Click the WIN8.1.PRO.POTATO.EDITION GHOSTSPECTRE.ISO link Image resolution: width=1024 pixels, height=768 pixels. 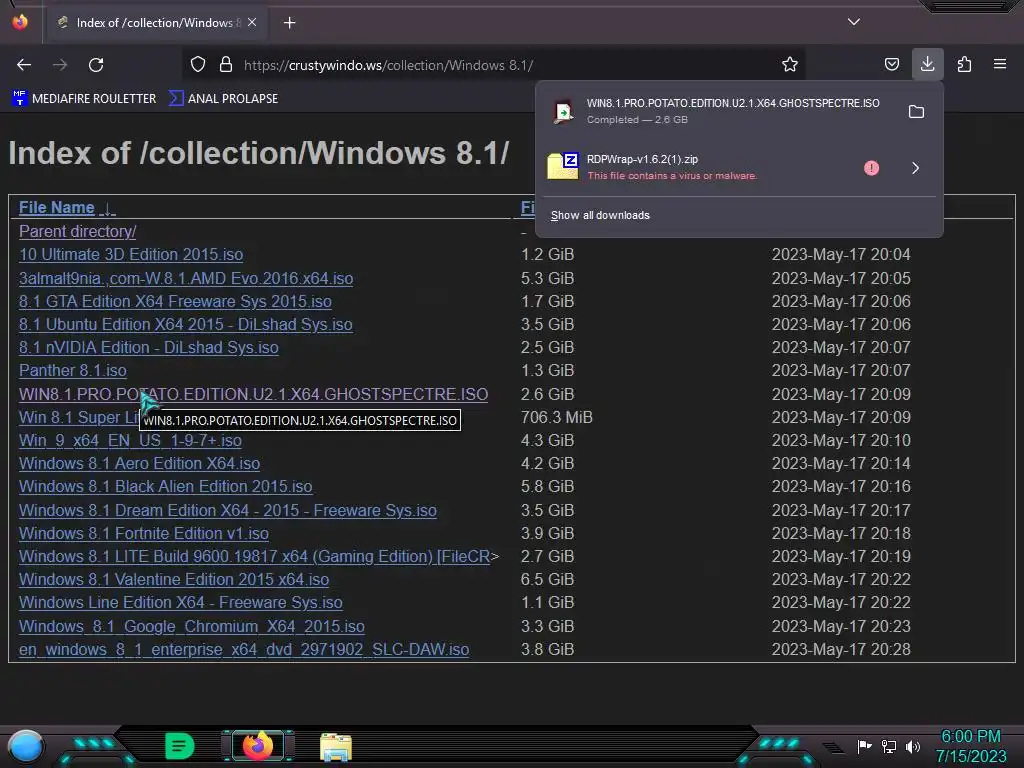point(253,394)
